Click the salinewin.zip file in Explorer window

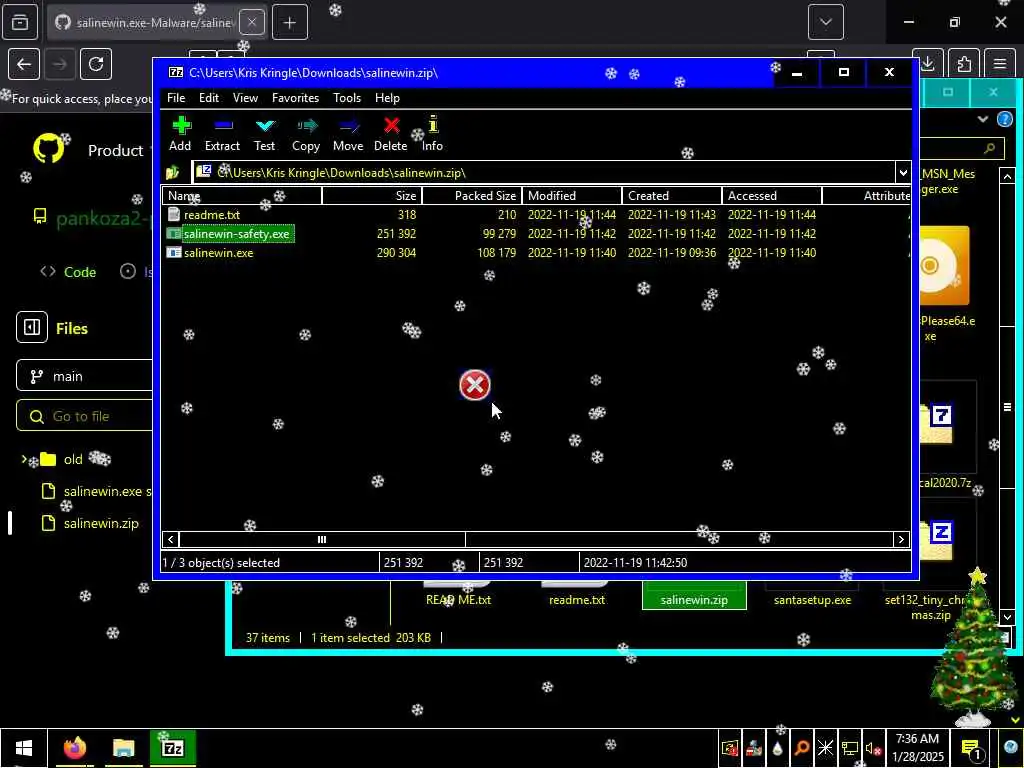pos(694,597)
